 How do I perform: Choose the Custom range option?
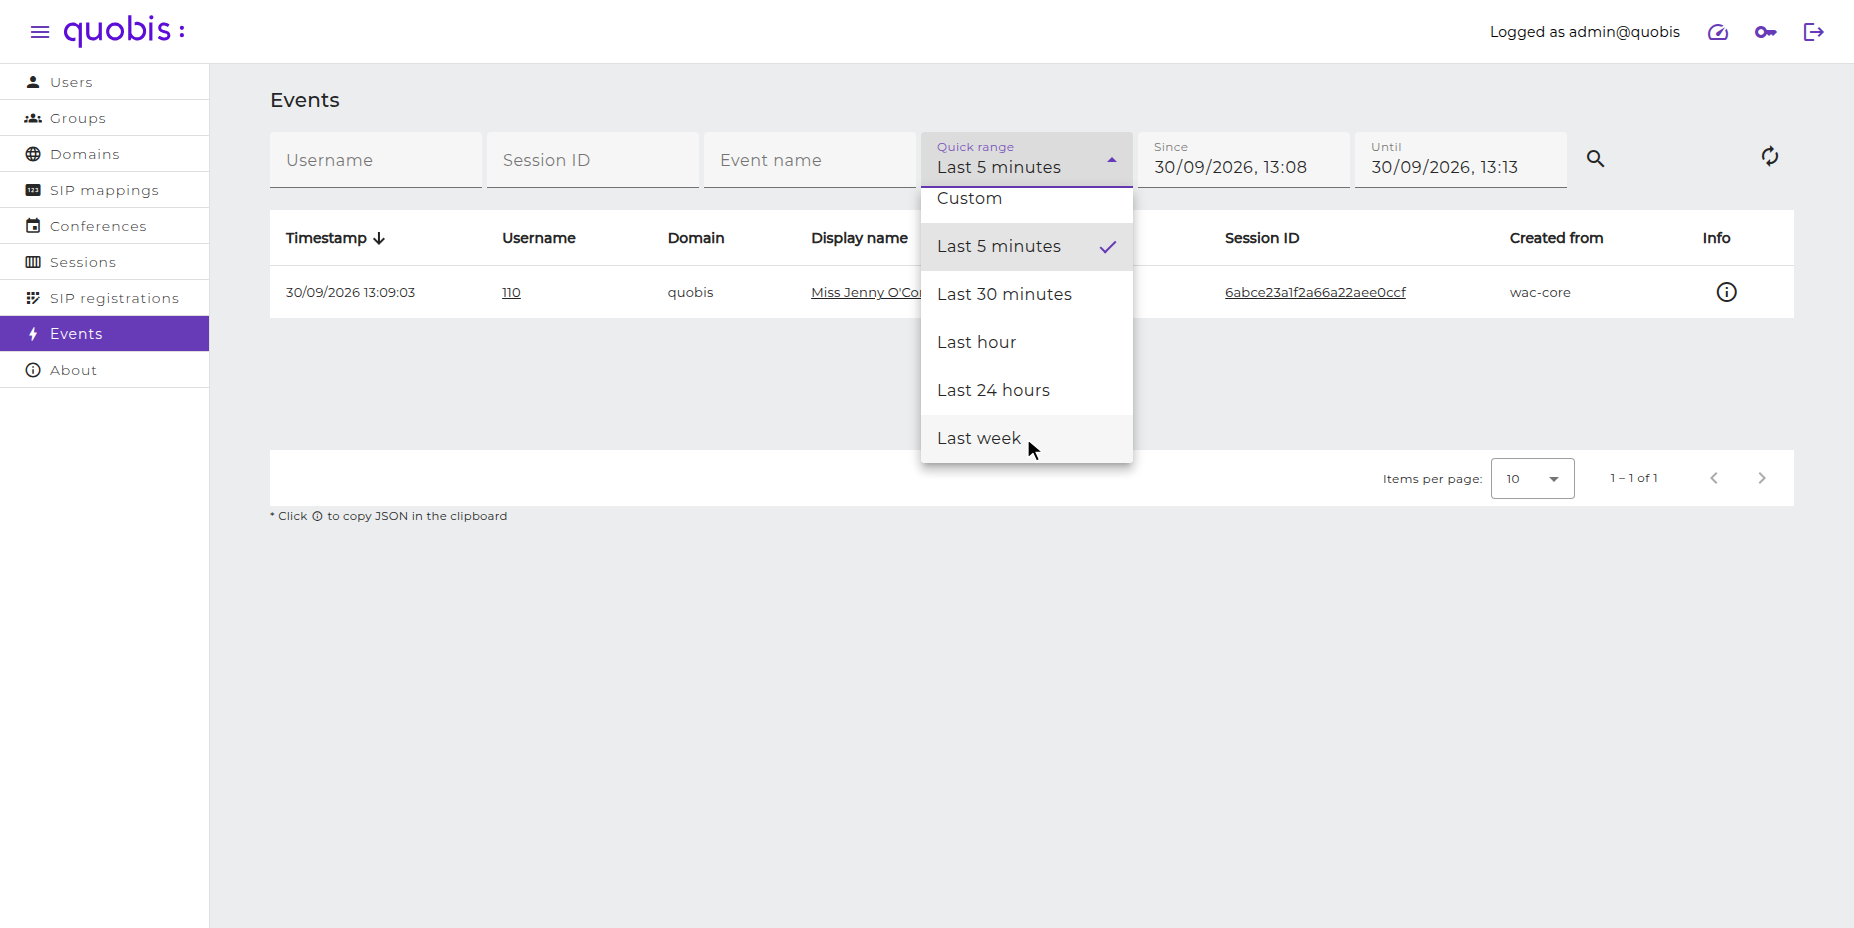(1027, 203)
